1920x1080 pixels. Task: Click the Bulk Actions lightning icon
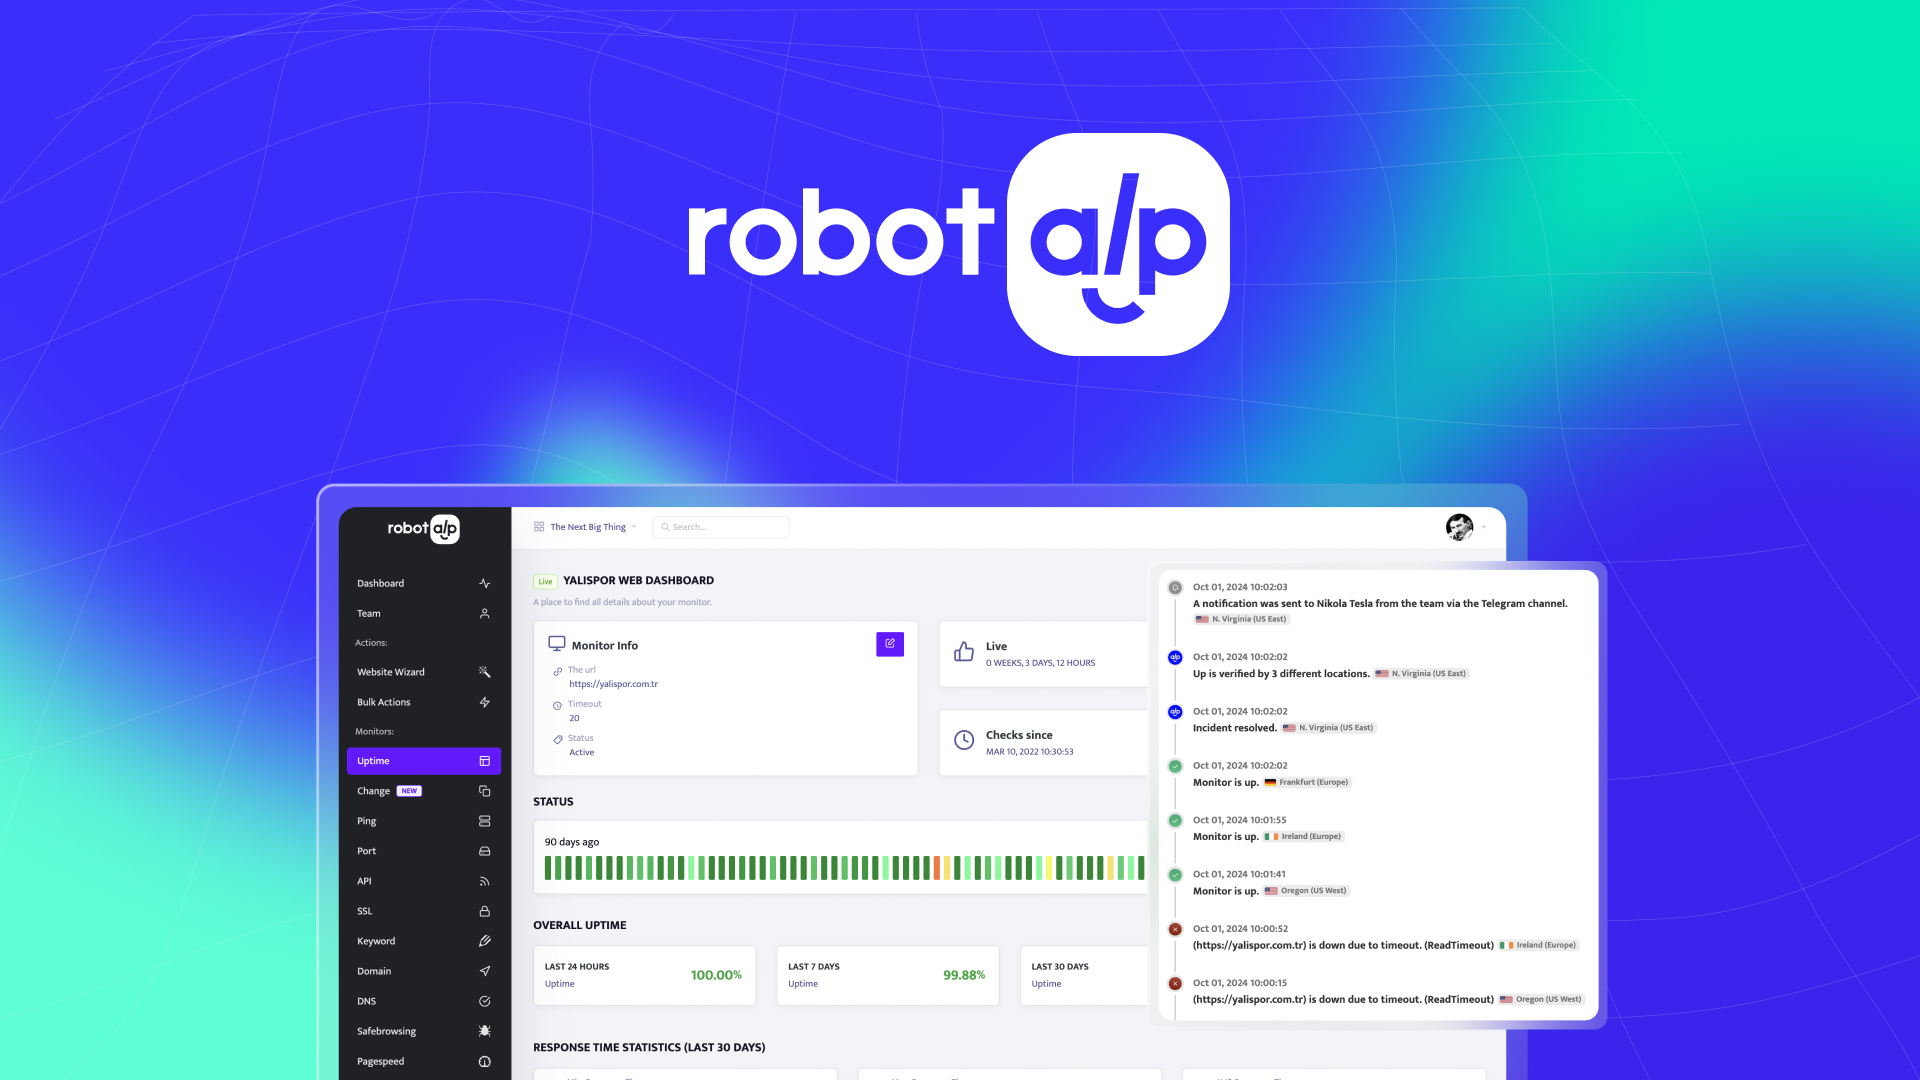485,700
